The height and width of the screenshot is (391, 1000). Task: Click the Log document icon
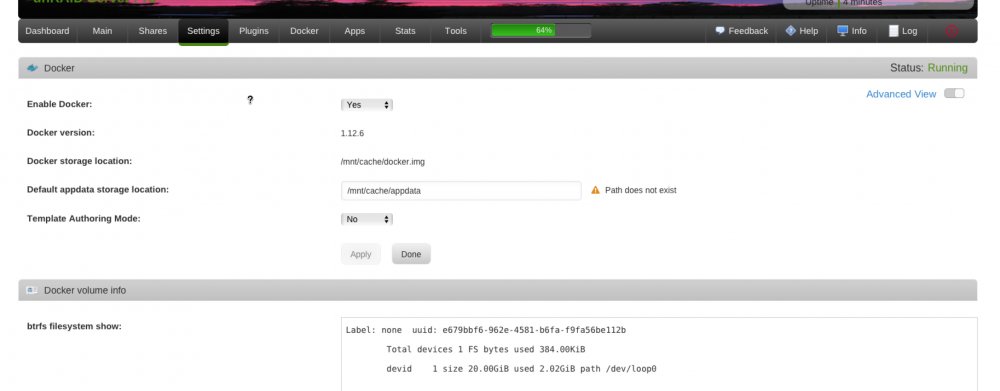point(893,31)
